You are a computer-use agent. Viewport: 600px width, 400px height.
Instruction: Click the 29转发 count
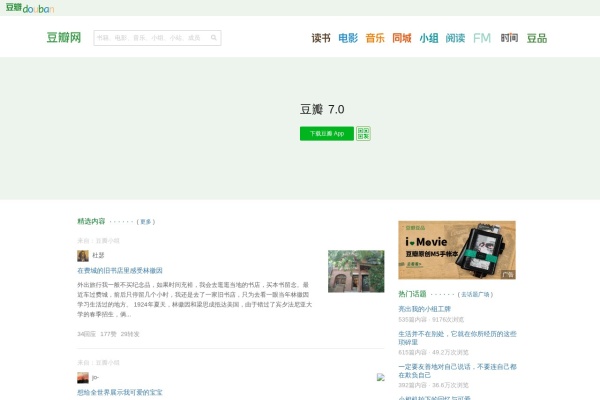130,334
